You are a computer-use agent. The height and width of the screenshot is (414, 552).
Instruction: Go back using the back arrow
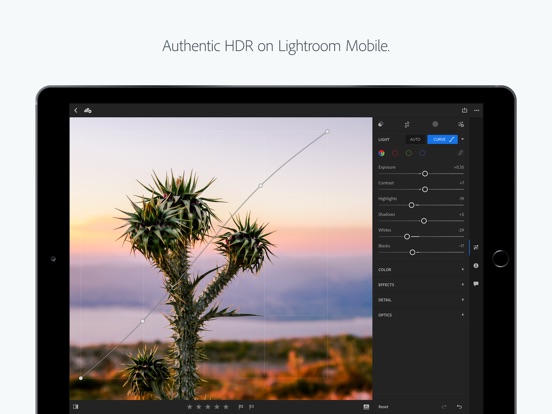click(x=76, y=111)
